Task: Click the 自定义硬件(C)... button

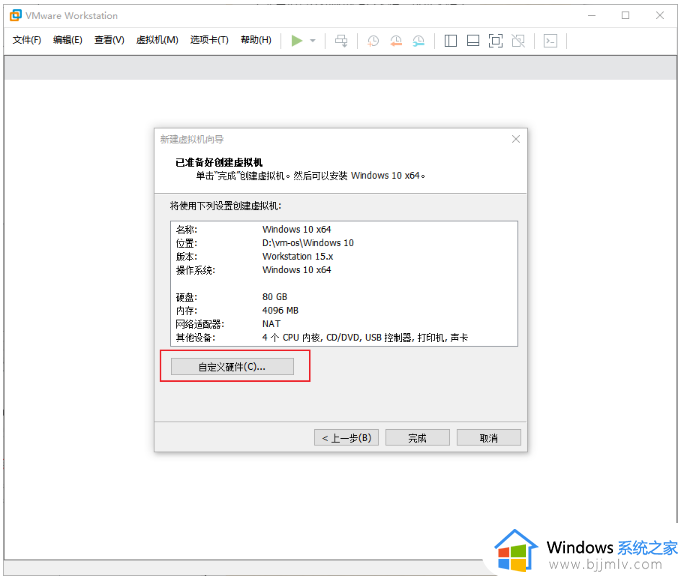Action: click(232, 367)
